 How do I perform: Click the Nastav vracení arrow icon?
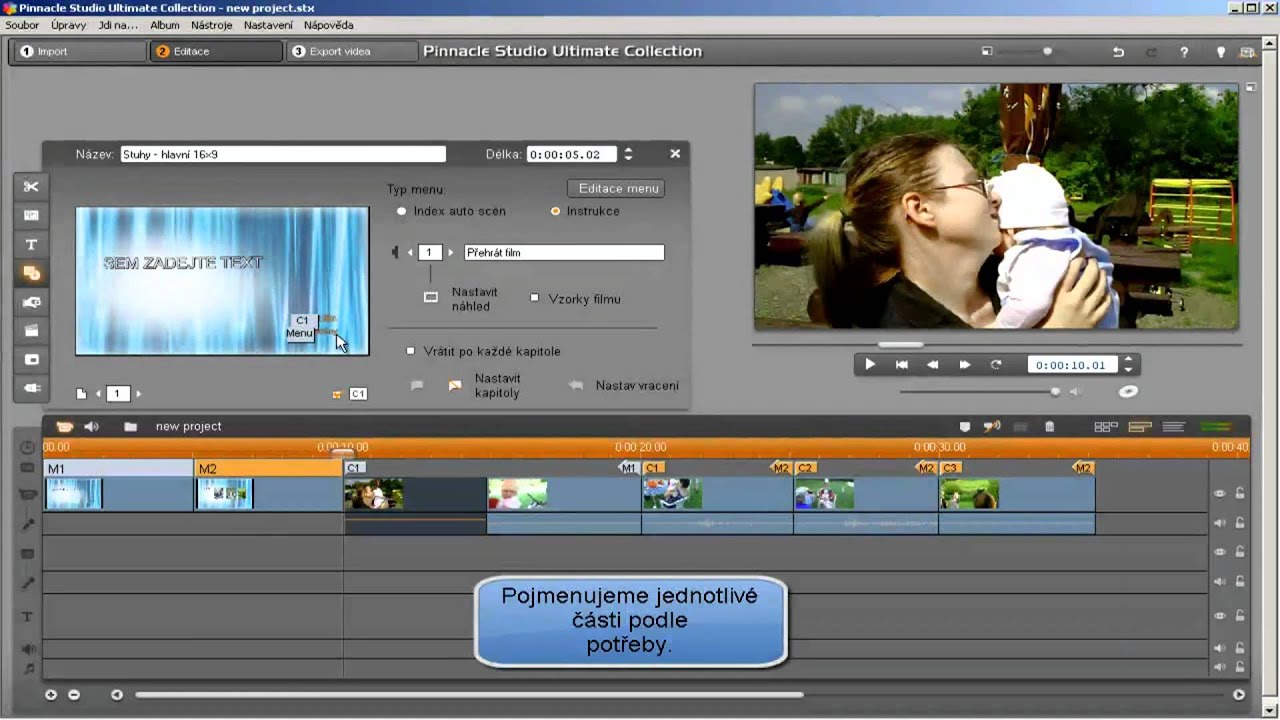coord(576,385)
